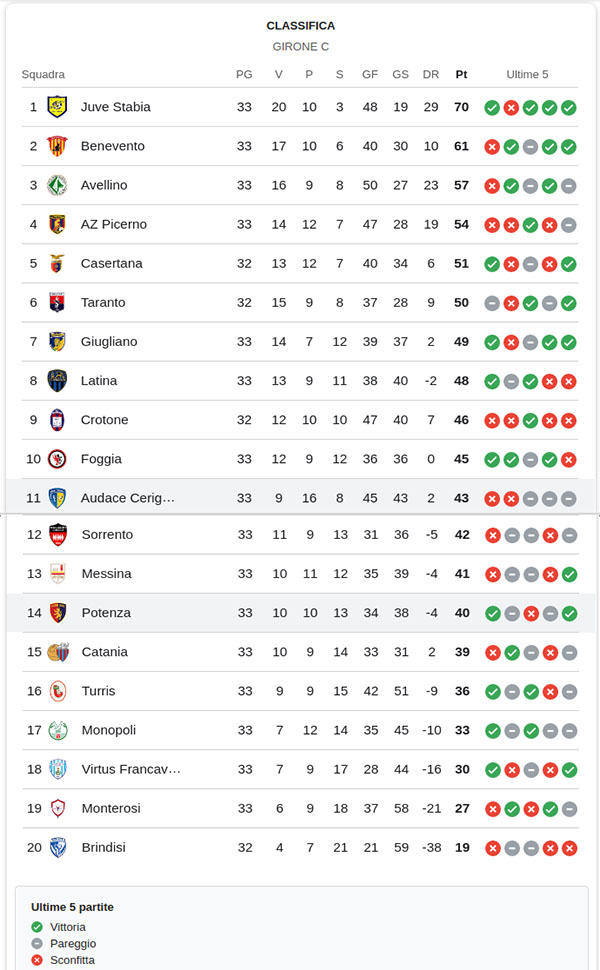Screen dimensions: 600x970
Task: Click Messina's most recent green win icon
Action: click(x=569, y=574)
